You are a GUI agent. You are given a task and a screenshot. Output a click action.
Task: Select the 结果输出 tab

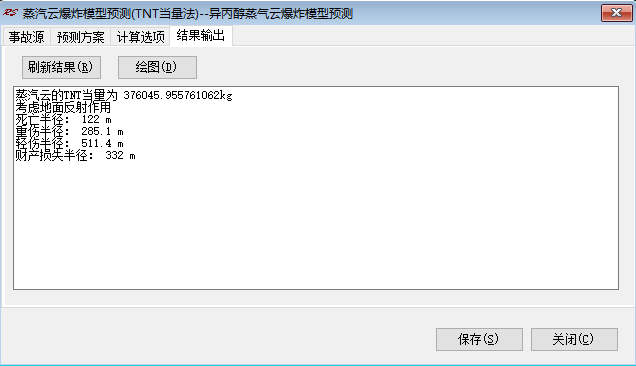click(200, 36)
